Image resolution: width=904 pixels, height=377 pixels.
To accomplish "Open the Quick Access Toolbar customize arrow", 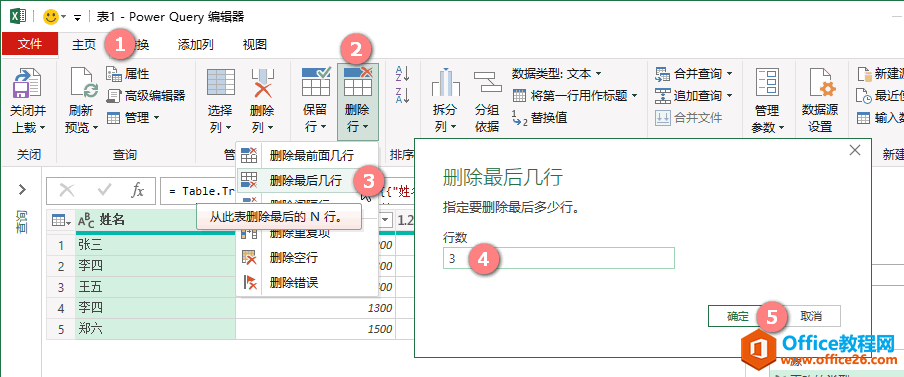I will click(x=77, y=17).
